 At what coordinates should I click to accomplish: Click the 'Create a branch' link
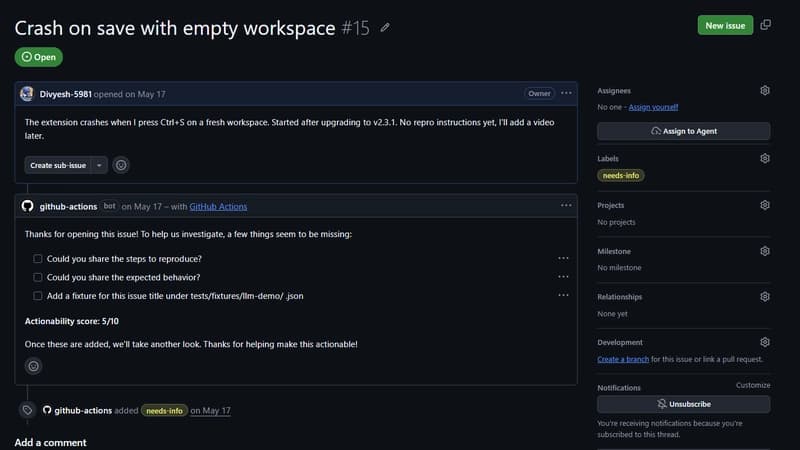[623, 359]
